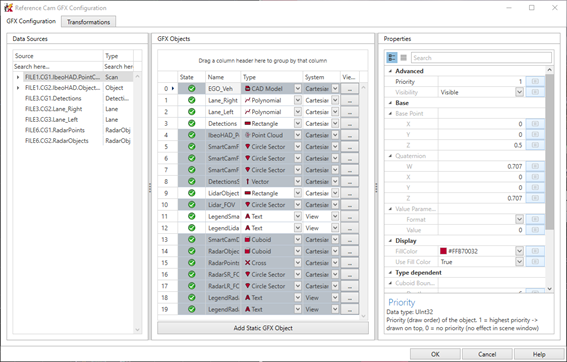Click the Value property binding icon

[x=535, y=230]
